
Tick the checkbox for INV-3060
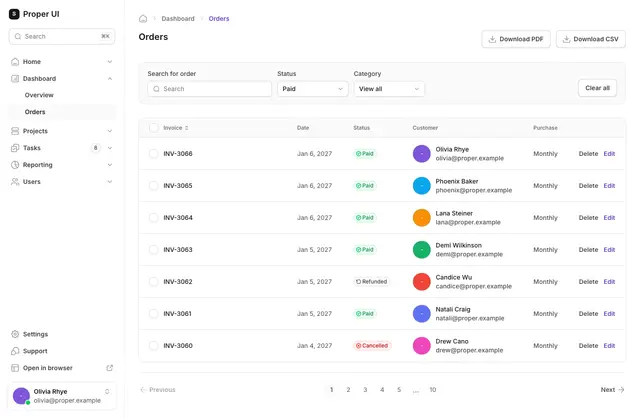coord(153,346)
